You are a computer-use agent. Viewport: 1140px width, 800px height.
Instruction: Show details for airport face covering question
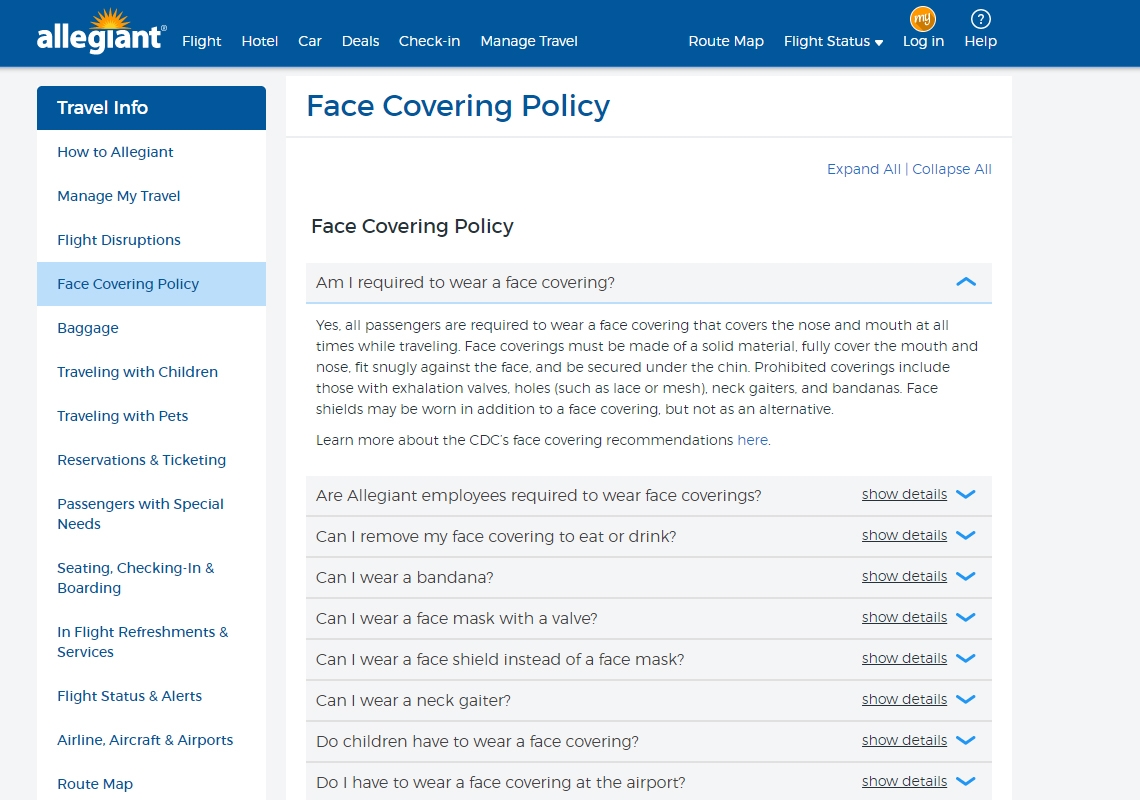(904, 782)
